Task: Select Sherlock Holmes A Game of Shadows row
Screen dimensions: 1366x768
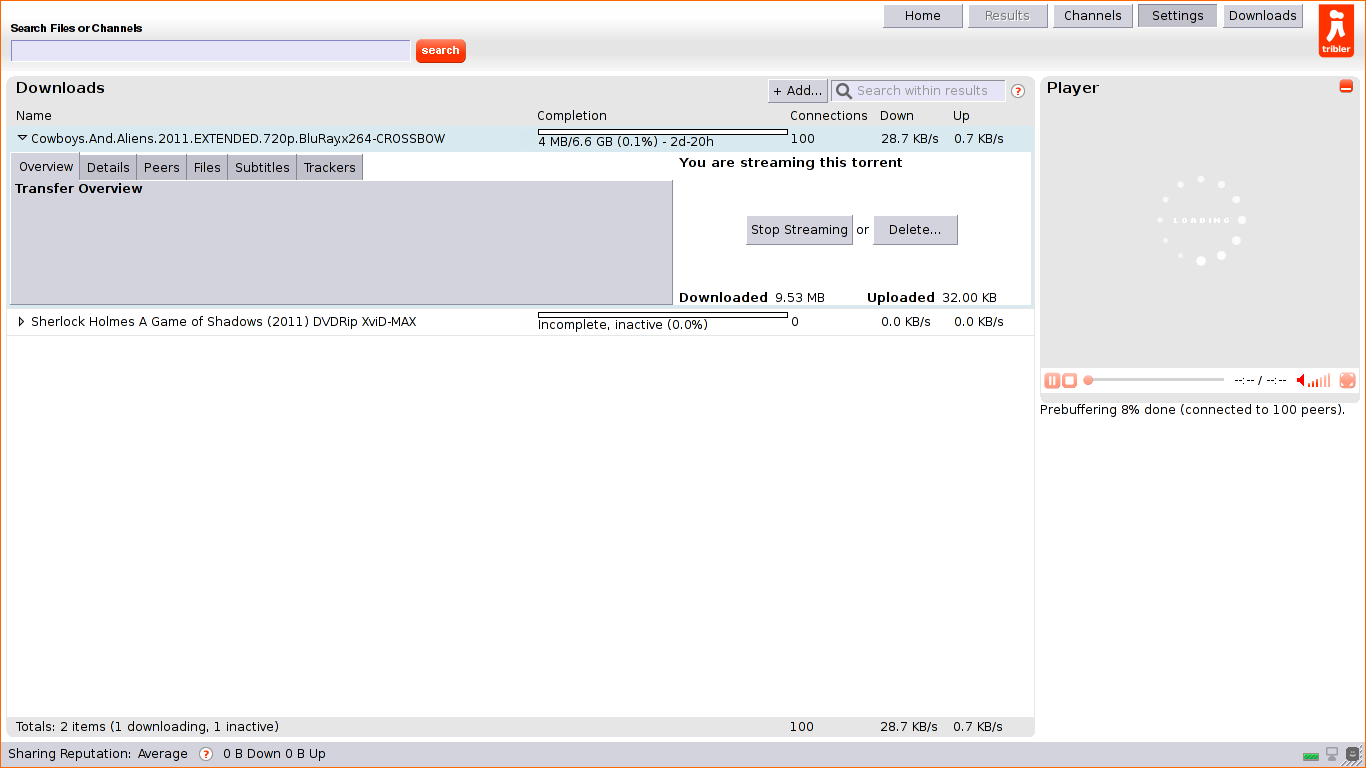Action: coord(520,322)
